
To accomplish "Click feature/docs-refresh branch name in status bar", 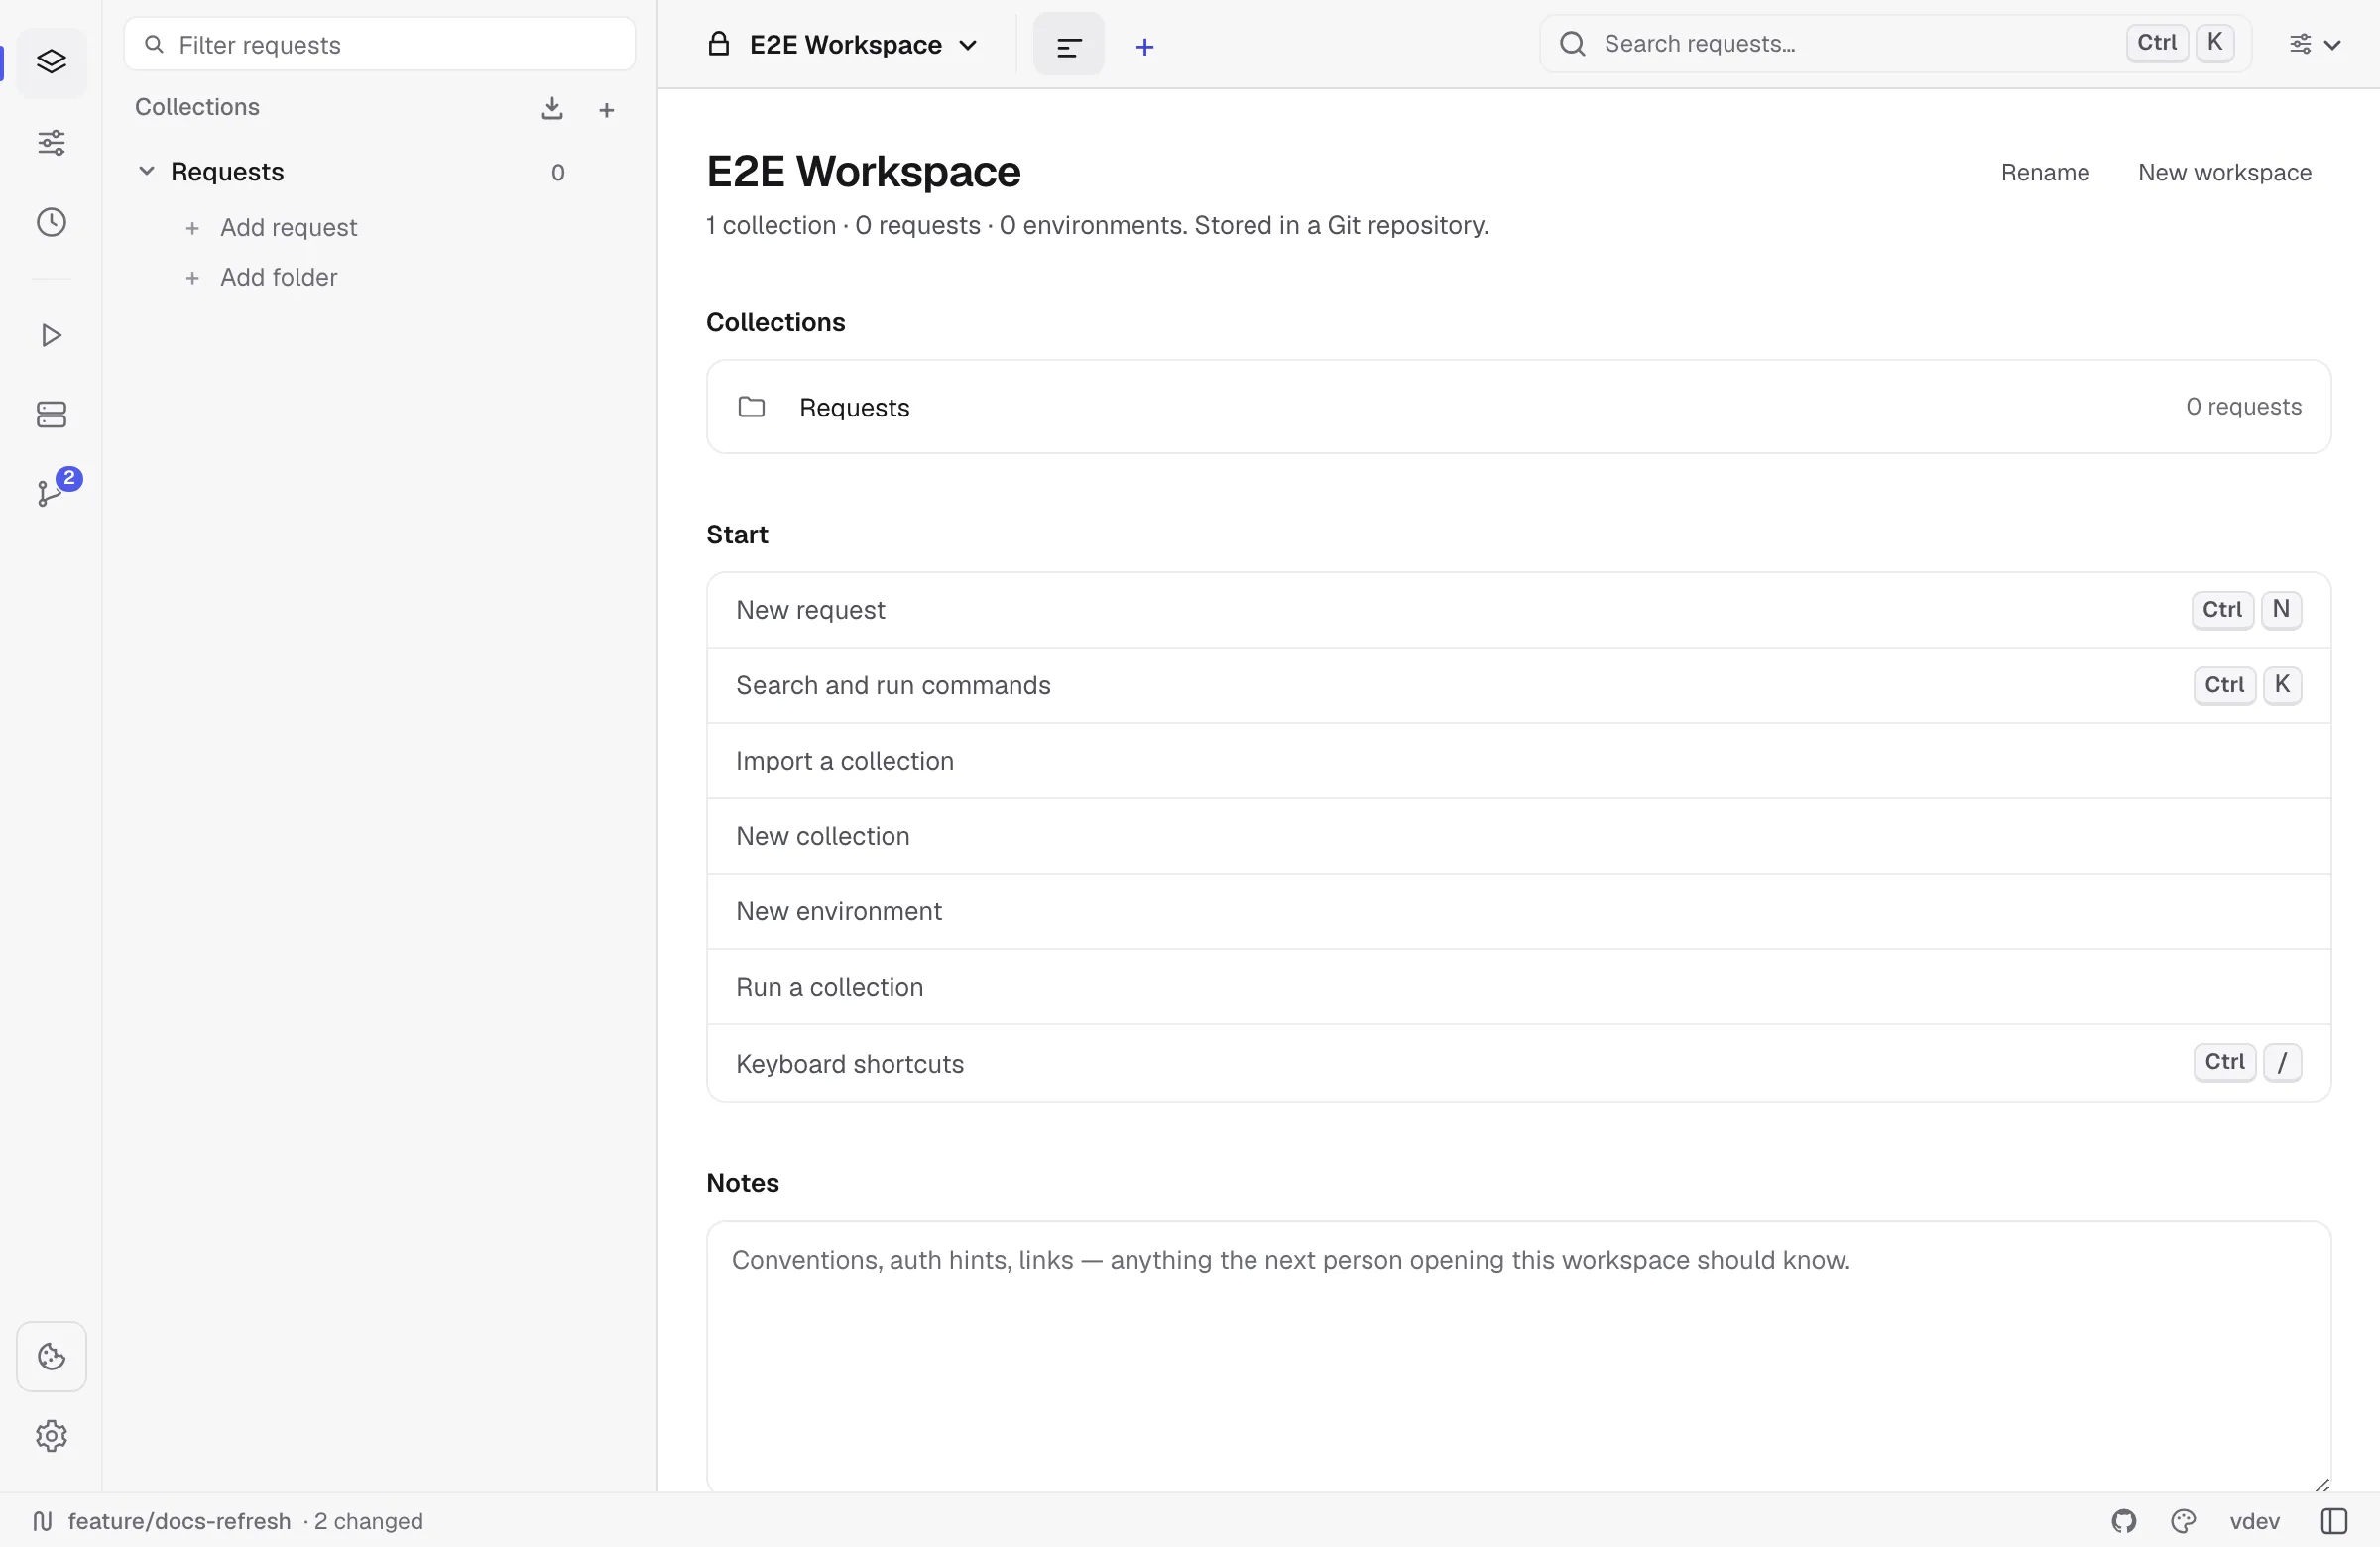I will pos(179,1521).
